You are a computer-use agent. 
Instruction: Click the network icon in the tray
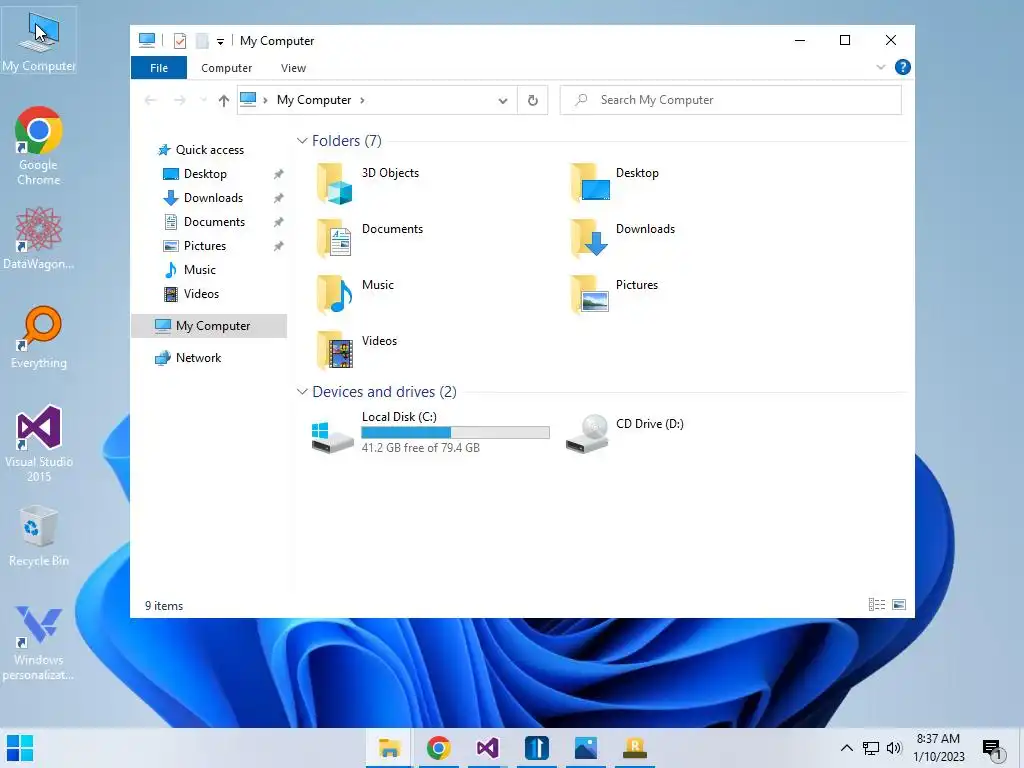click(871, 748)
